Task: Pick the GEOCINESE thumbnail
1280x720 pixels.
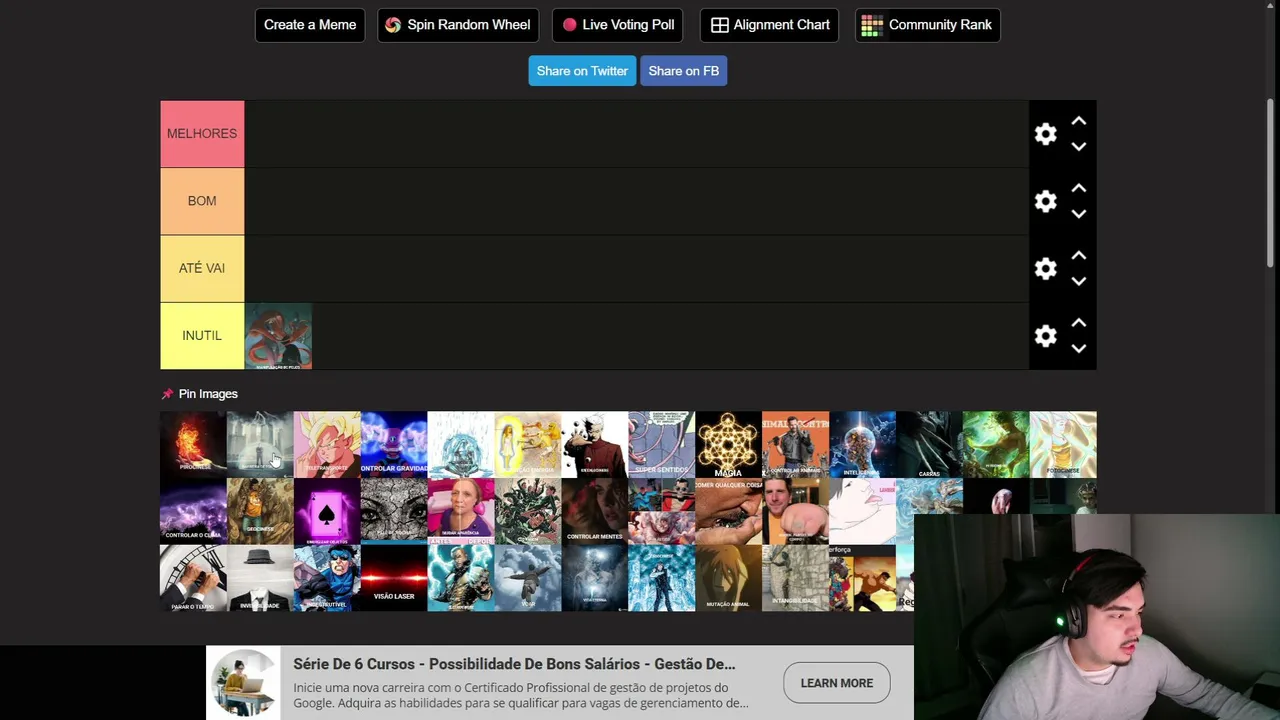Action: coord(260,511)
